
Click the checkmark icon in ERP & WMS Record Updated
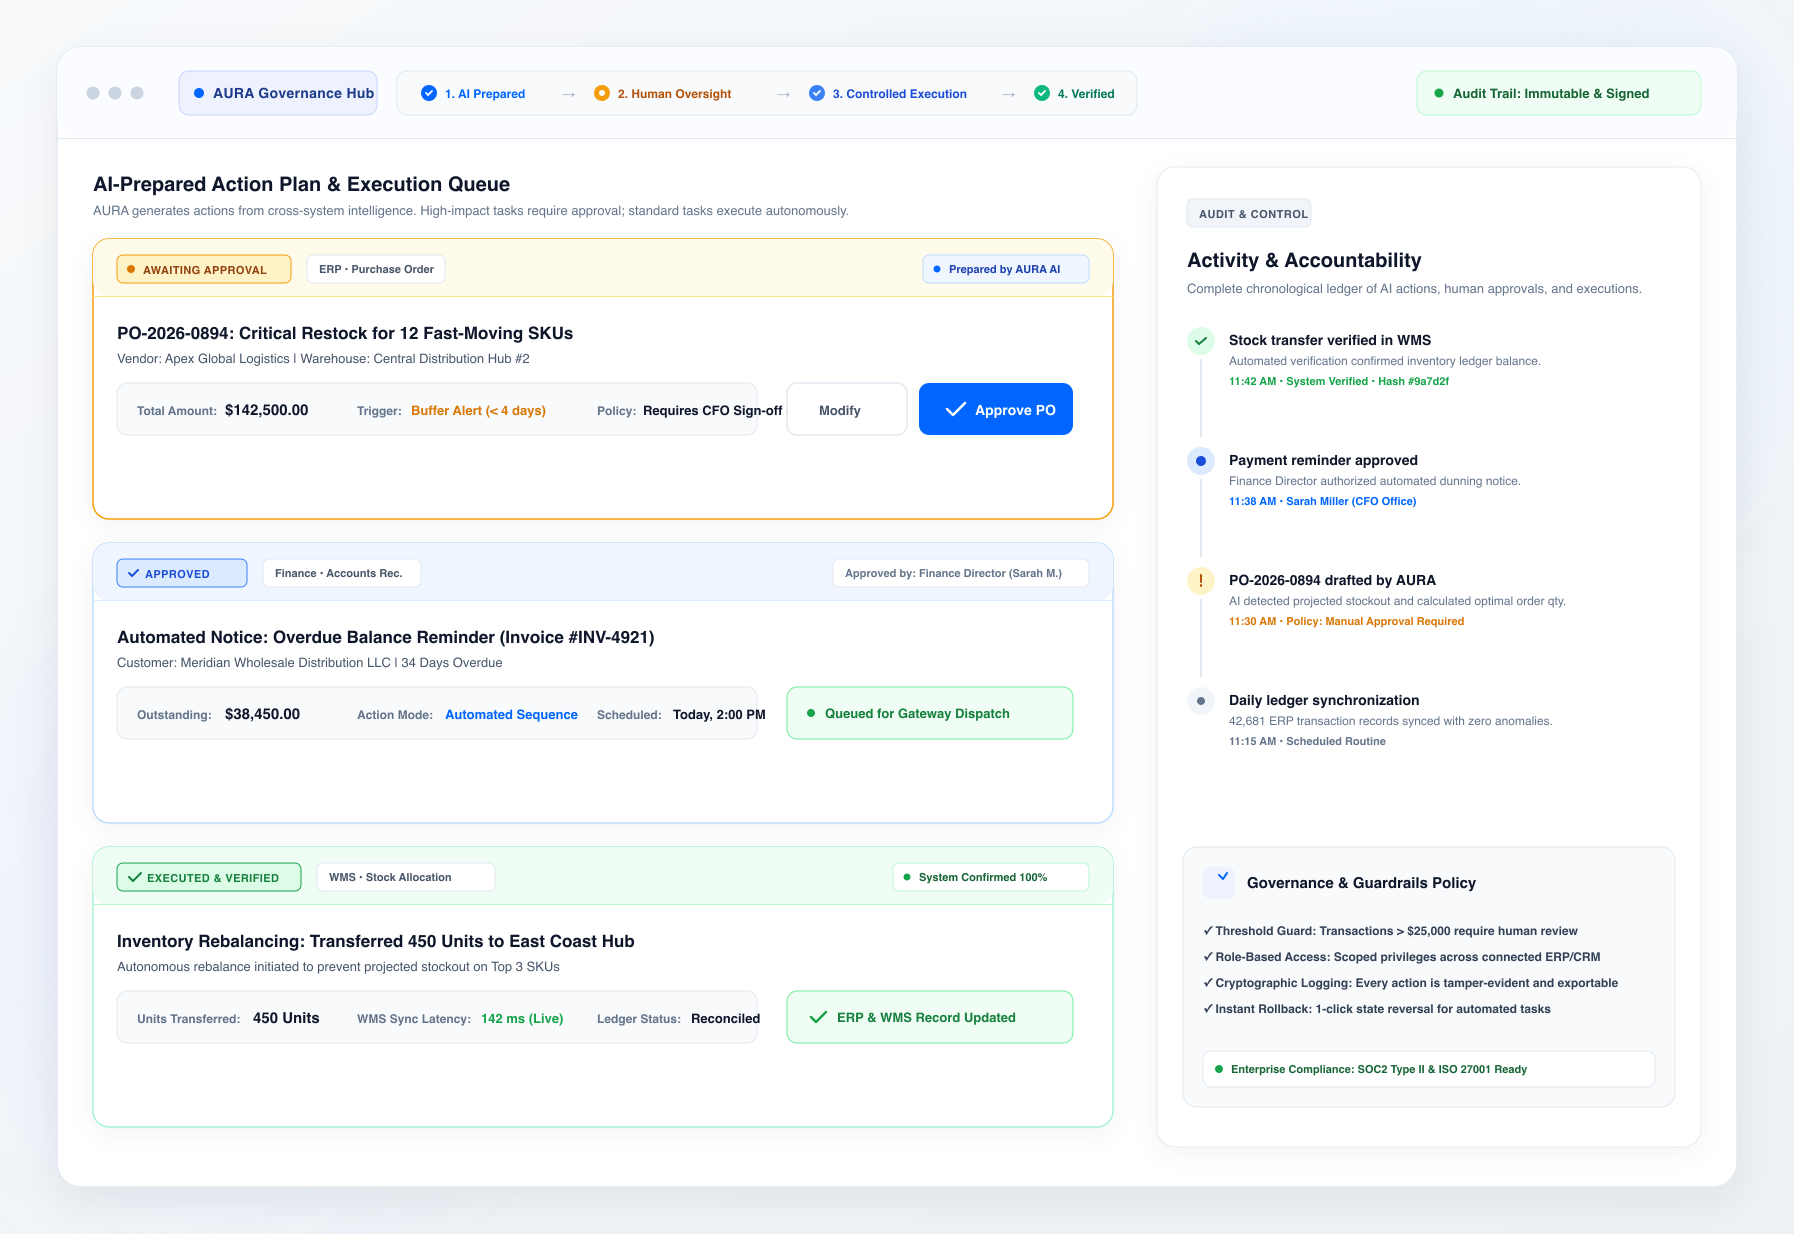click(x=818, y=1017)
